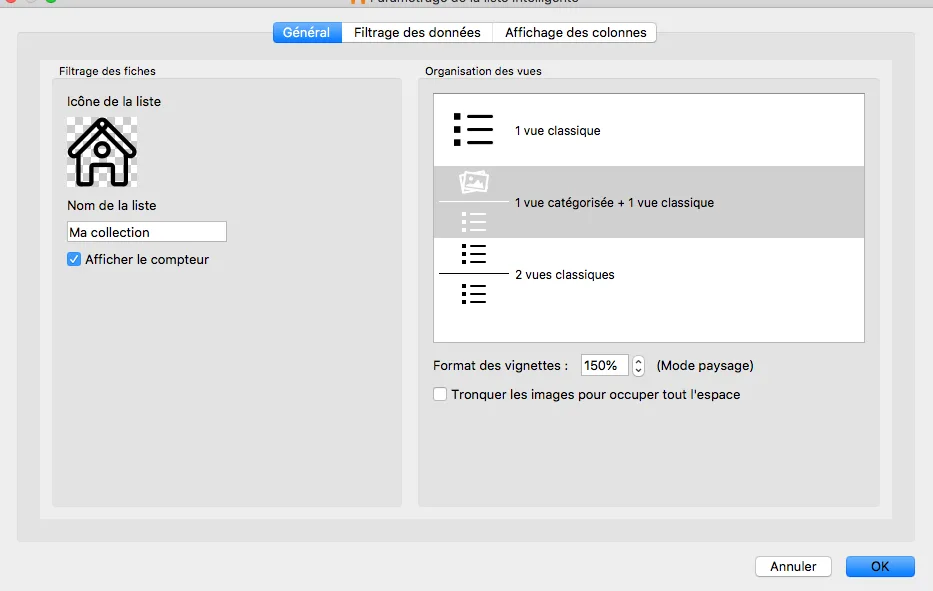This screenshot has height=591, width=933.
Task: Click the upper list icon in 2 vues classiques
Action: [473, 253]
